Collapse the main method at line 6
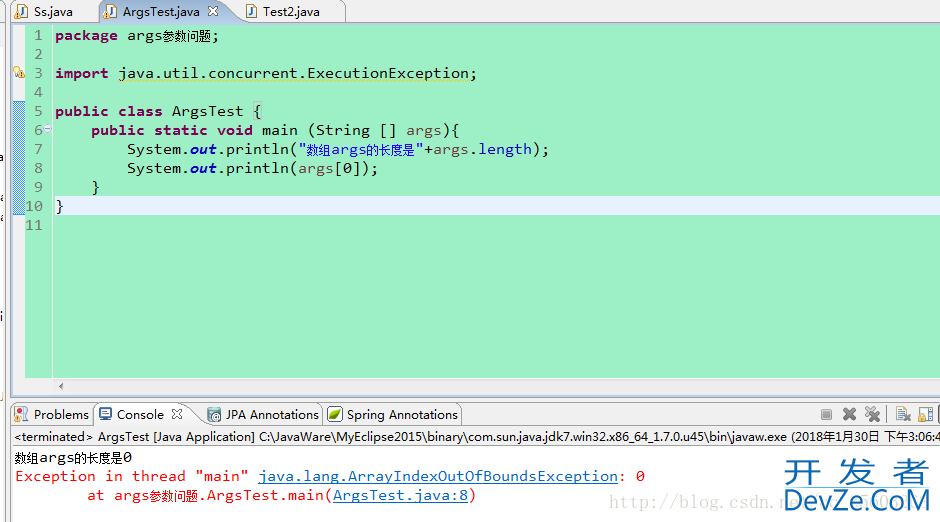 pyautogui.click(x=47, y=129)
